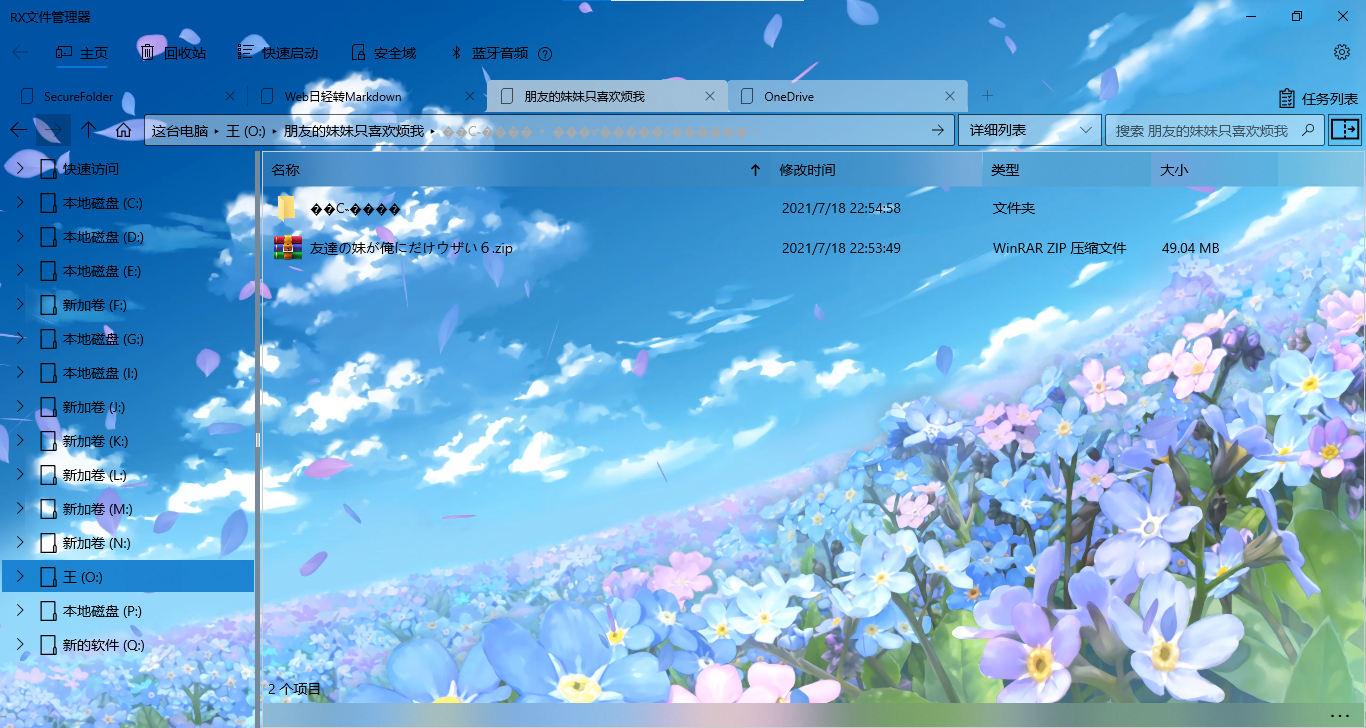Open the 详细列表 view mode dropdown

(x=1029, y=130)
